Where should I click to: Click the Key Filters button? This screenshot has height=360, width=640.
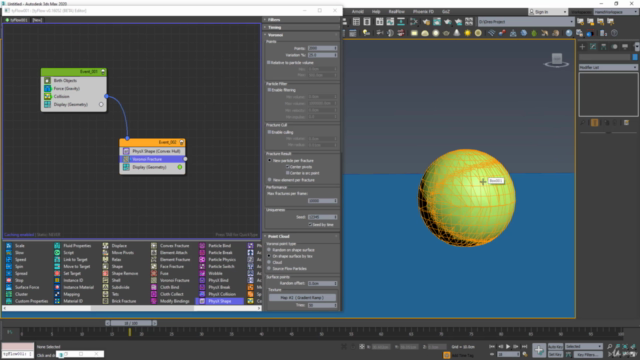588,355
